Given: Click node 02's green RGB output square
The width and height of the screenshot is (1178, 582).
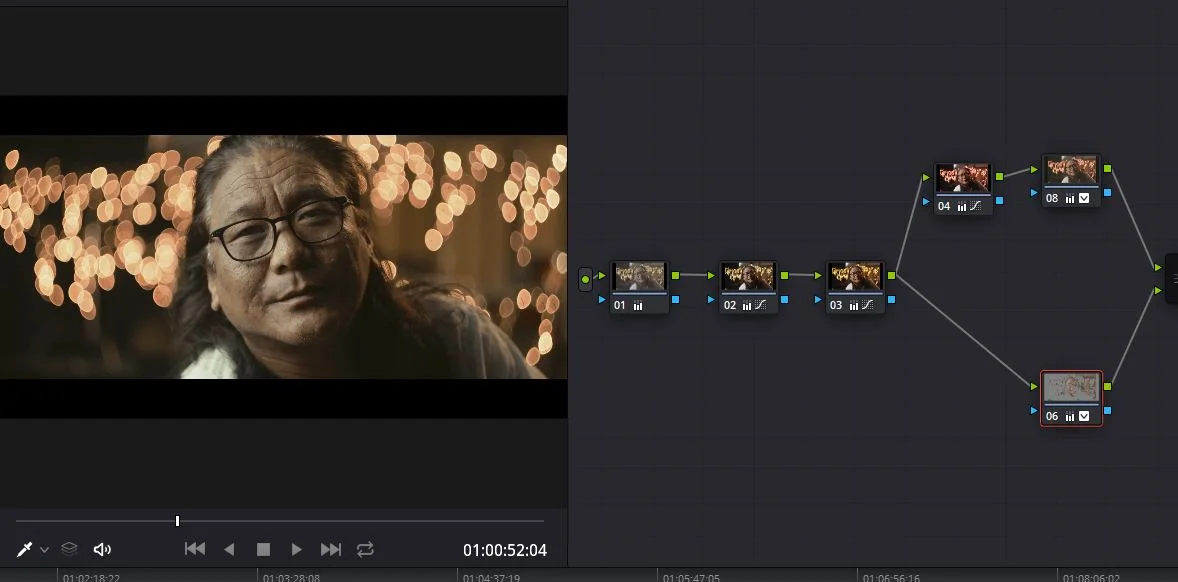Looking at the screenshot, I should click(784, 276).
